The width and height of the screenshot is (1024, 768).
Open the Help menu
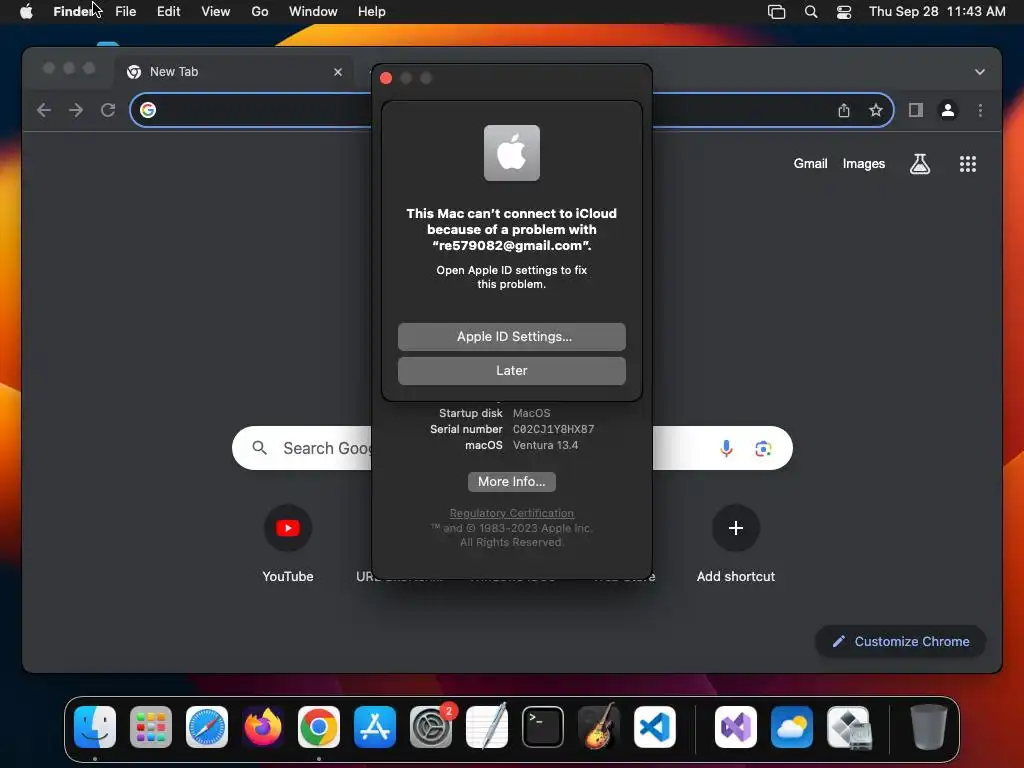(x=372, y=12)
